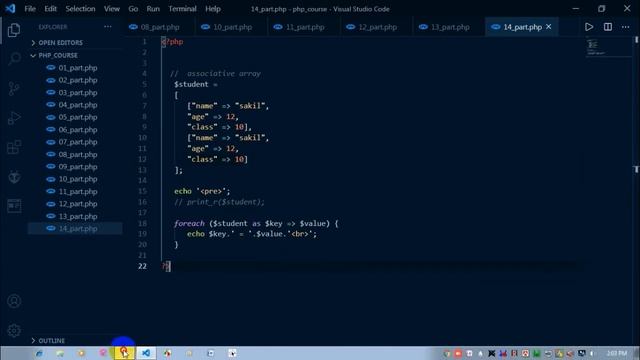Open the Search view in activity bar
Screen dimensions: 640x360
pos(14,59)
